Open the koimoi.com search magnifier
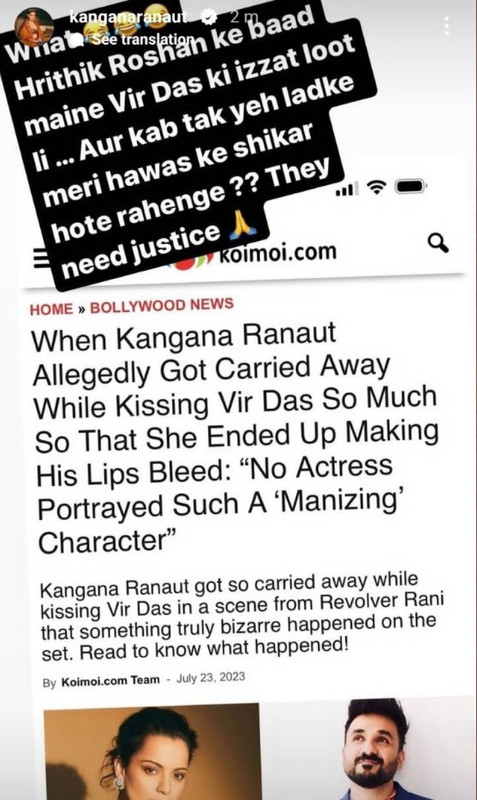 coord(438,243)
